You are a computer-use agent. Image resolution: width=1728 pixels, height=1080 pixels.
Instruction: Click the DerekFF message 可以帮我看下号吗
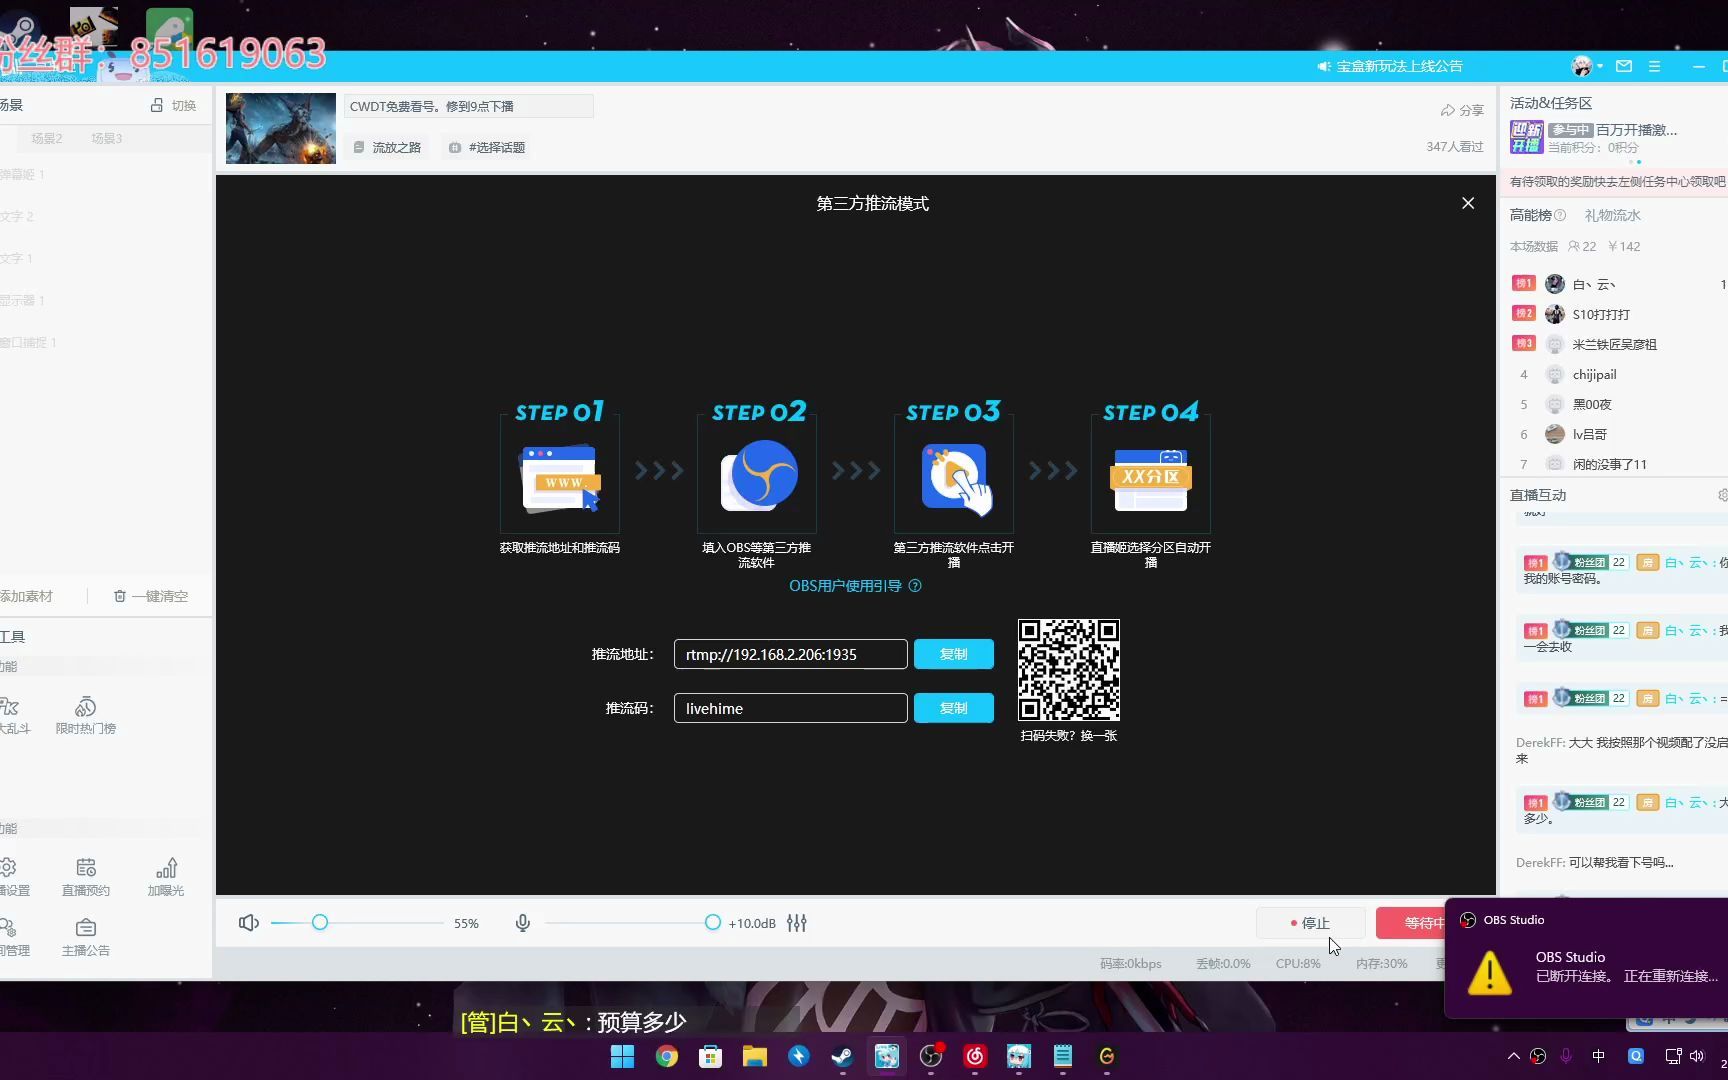click(x=1594, y=862)
